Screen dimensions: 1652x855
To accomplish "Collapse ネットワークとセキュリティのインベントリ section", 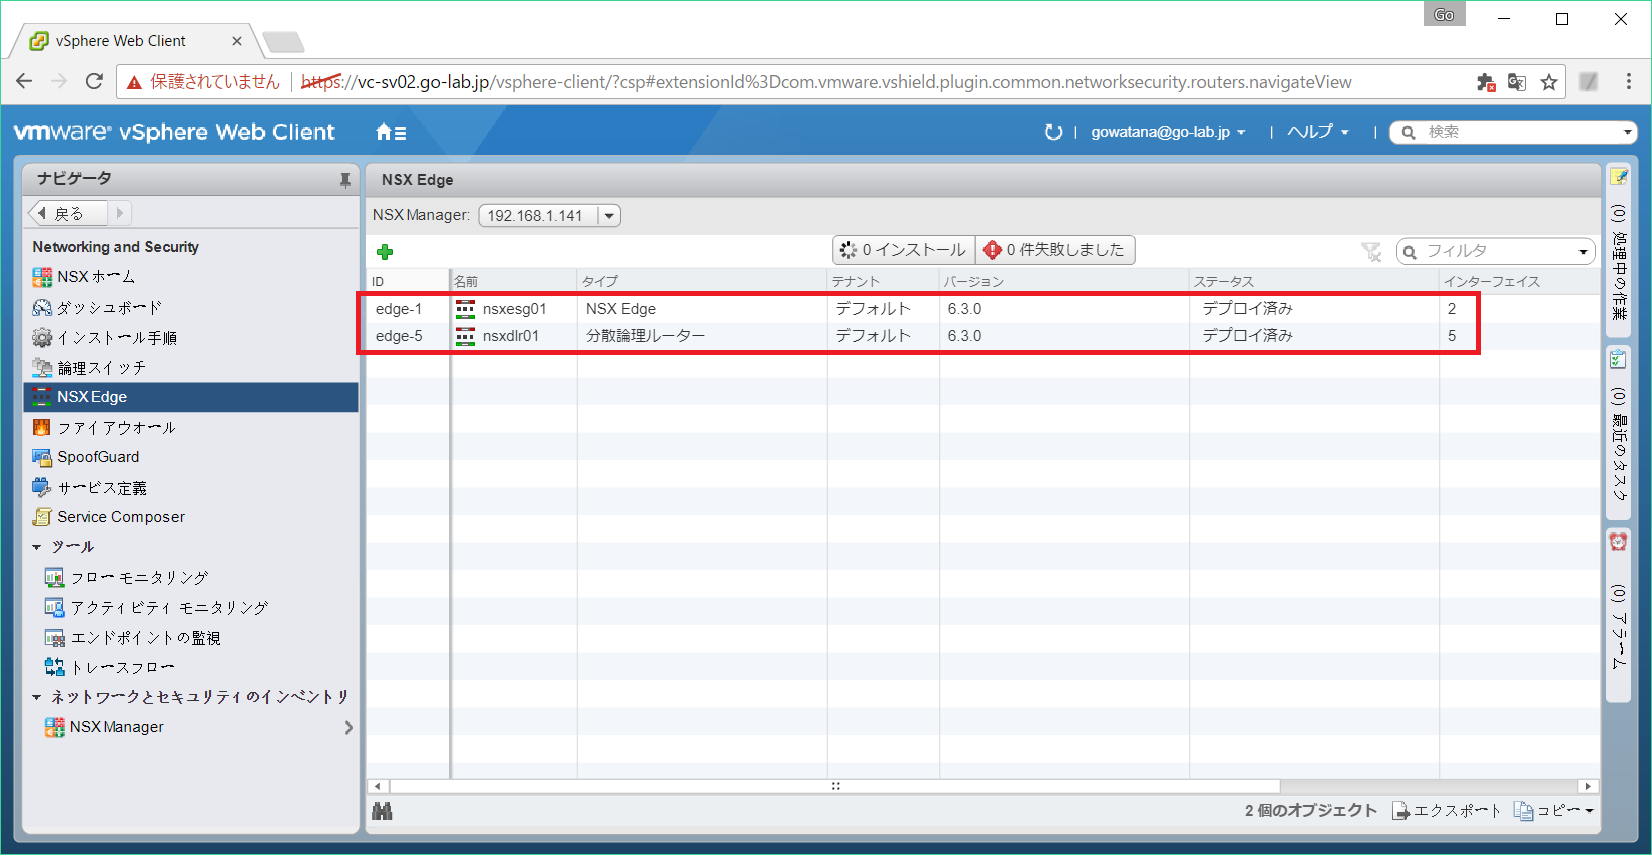I will (37, 697).
